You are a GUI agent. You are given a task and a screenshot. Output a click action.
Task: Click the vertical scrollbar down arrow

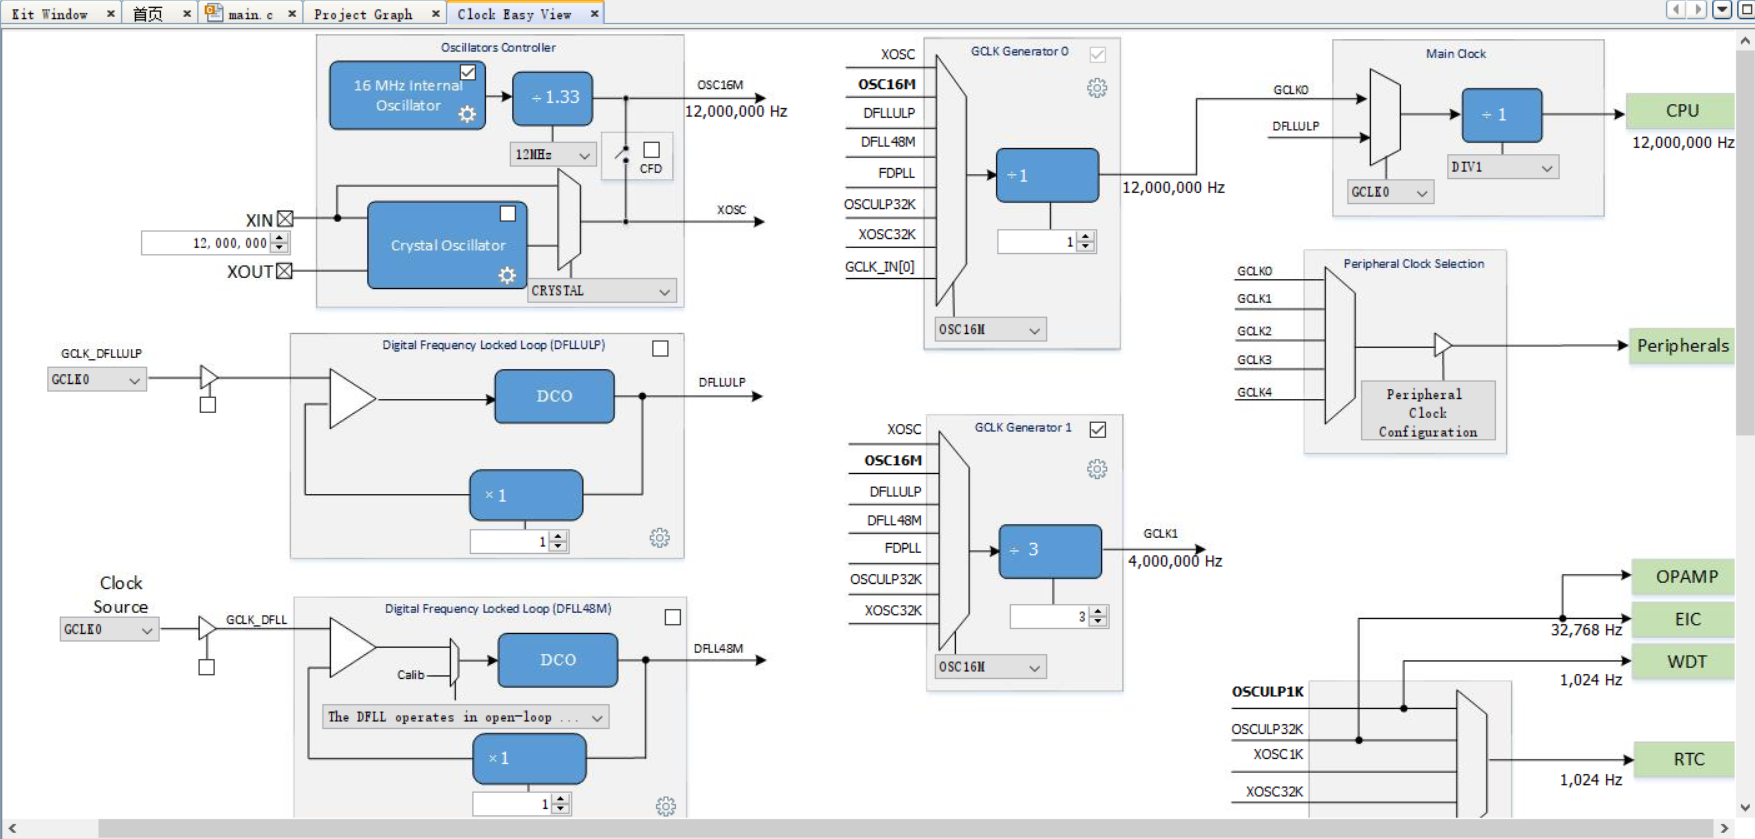pyautogui.click(x=1746, y=808)
